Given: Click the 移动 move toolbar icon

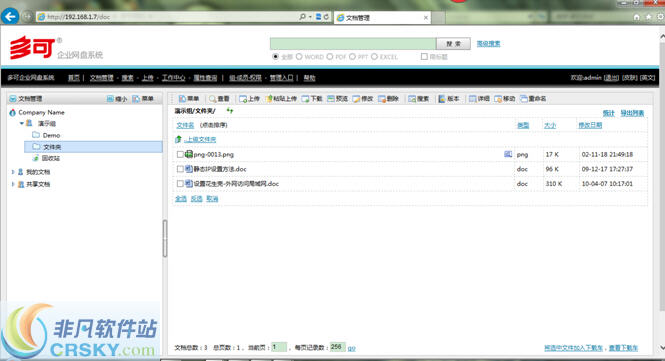Looking at the screenshot, I should coord(498,99).
